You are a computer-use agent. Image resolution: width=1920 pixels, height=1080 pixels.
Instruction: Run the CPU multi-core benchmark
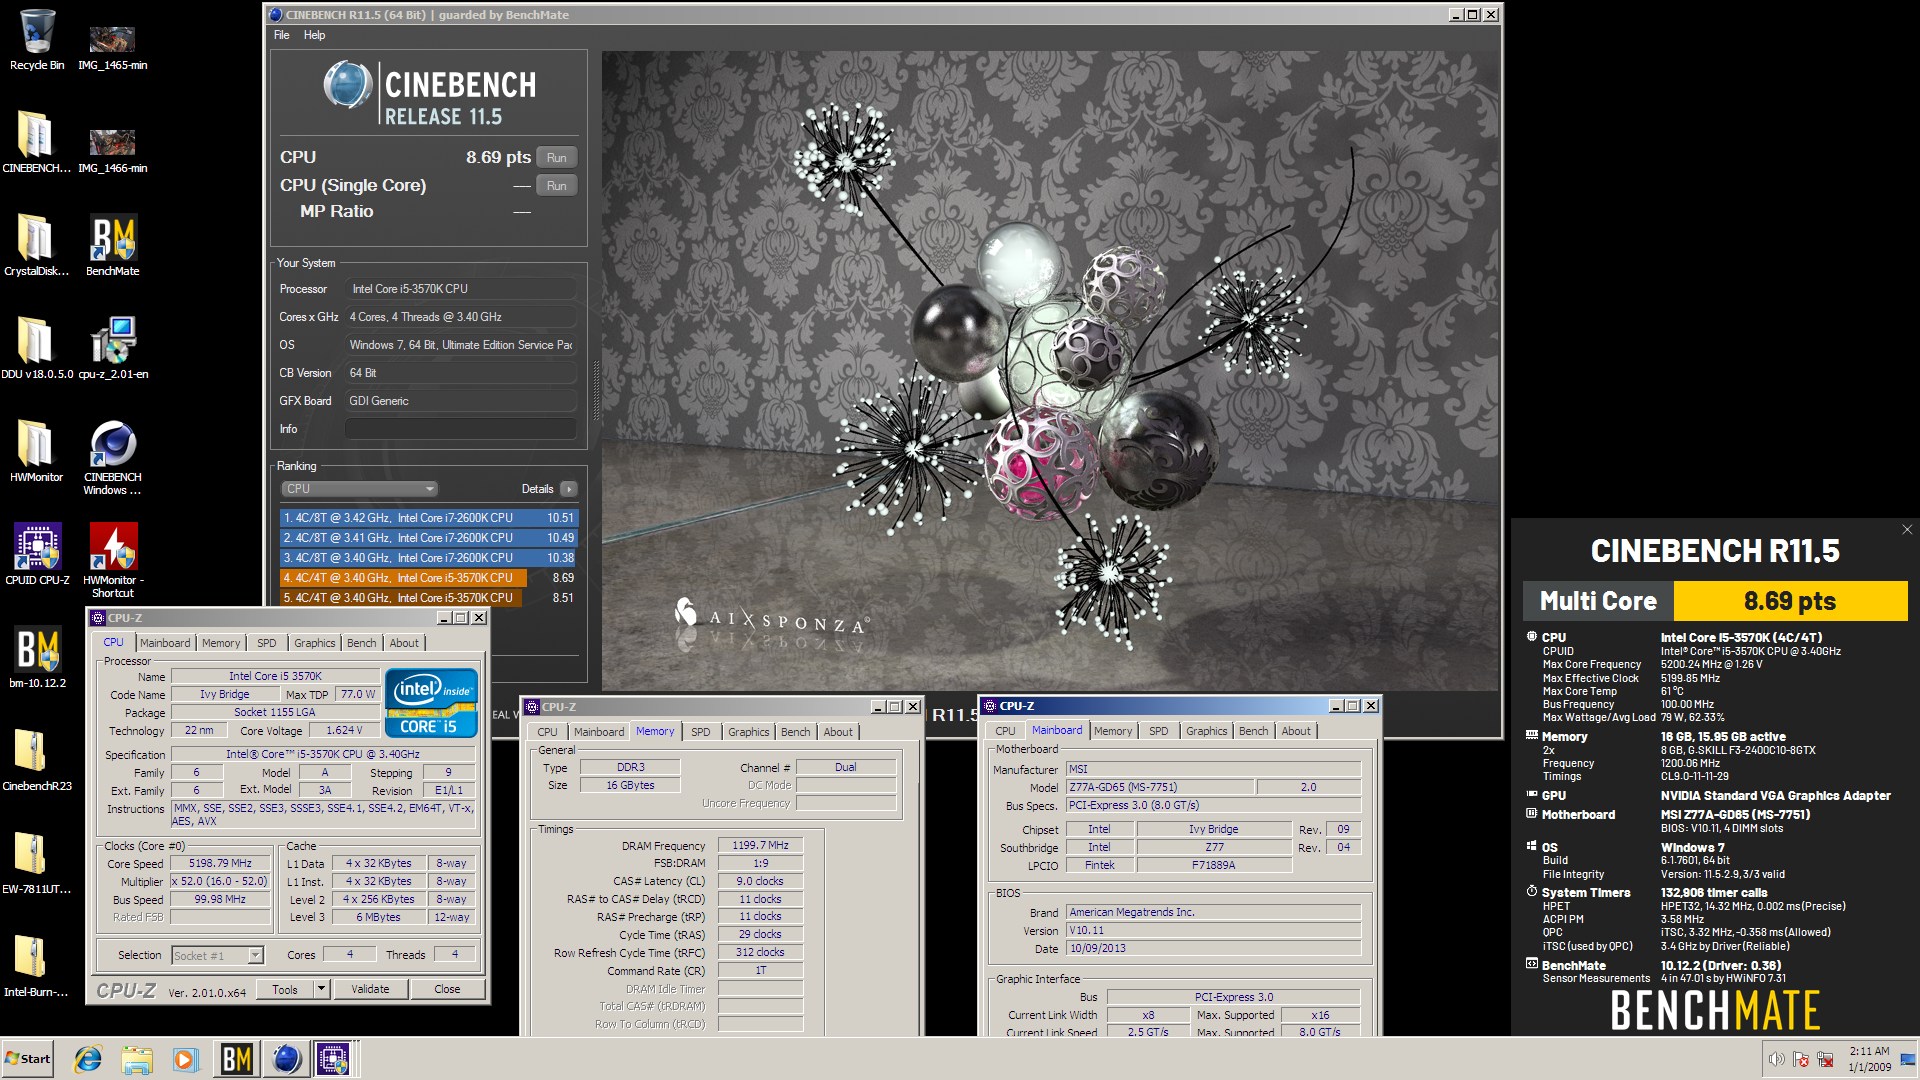tap(557, 157)
